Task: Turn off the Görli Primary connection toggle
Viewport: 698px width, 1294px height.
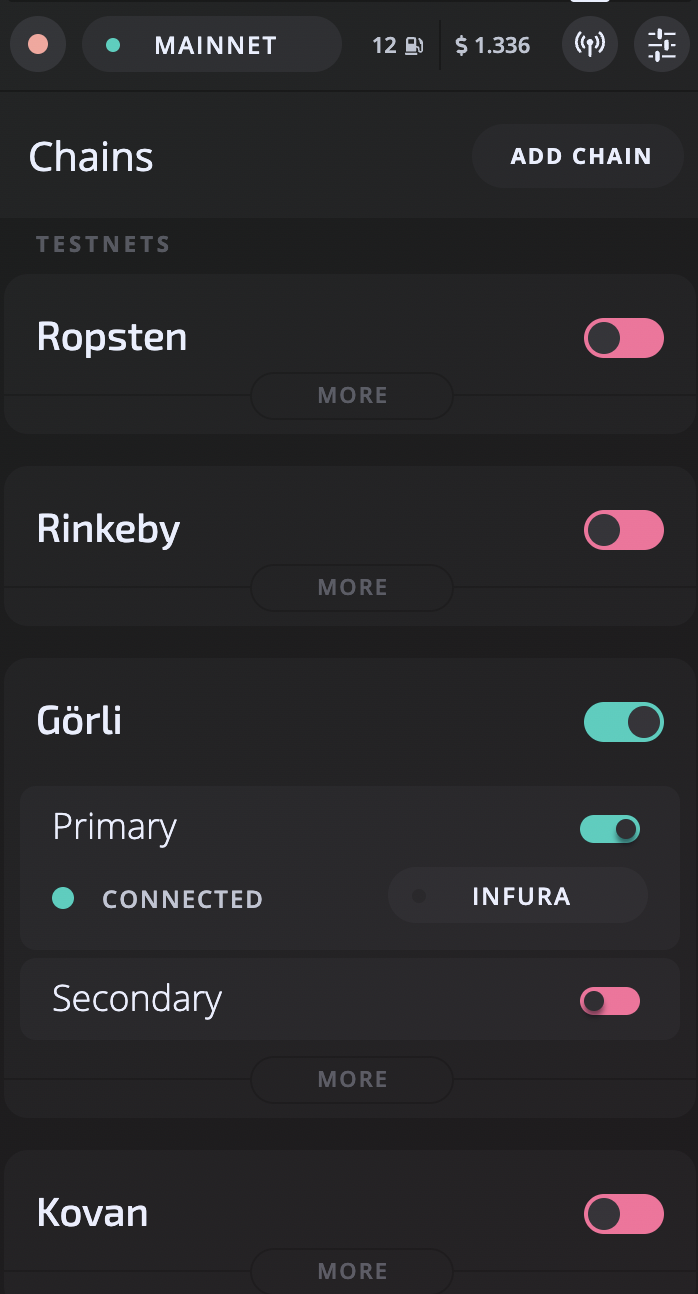Action: [610, 829]
